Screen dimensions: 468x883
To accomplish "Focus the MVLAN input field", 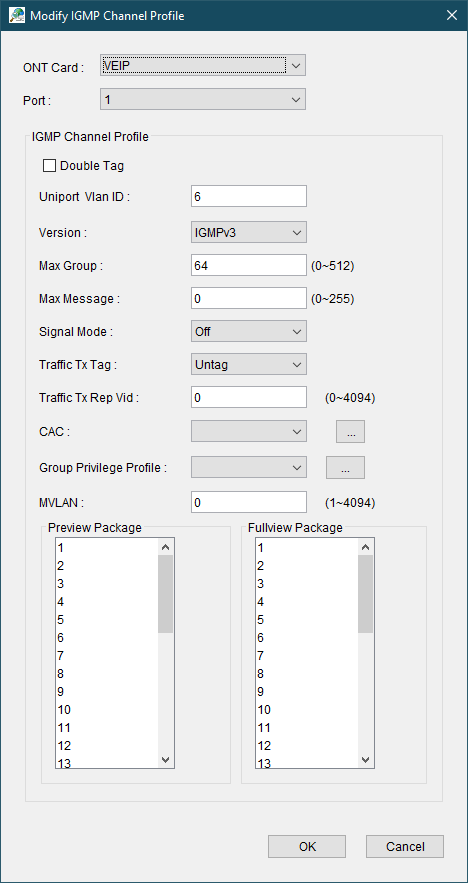I will (249, 502).
